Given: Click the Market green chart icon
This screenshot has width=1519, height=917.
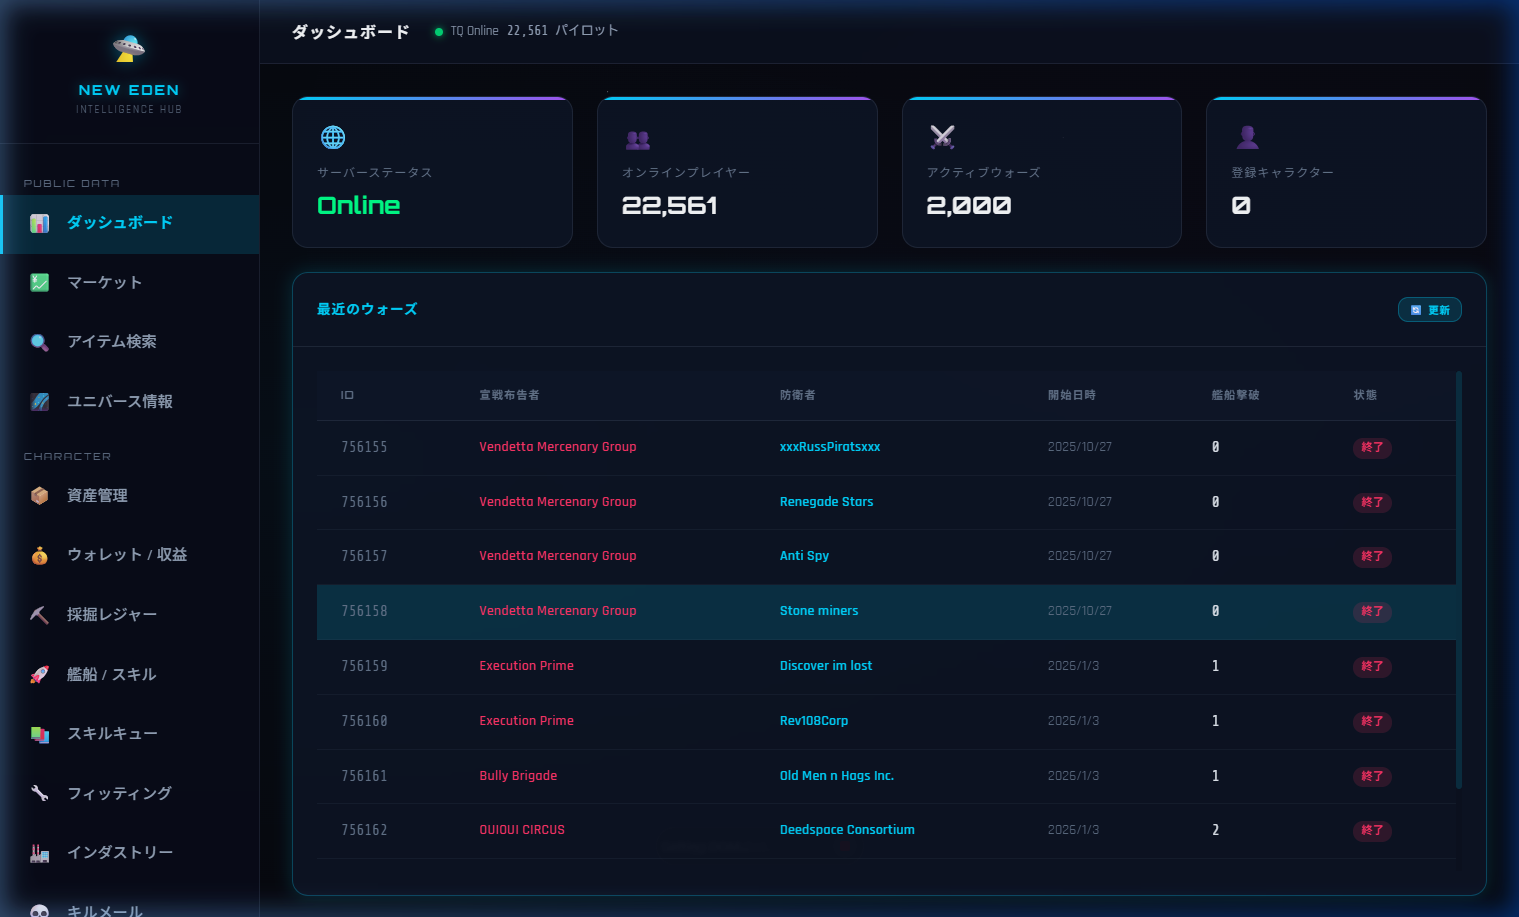Looking at the screenshot, I should (x=40, y=283).
